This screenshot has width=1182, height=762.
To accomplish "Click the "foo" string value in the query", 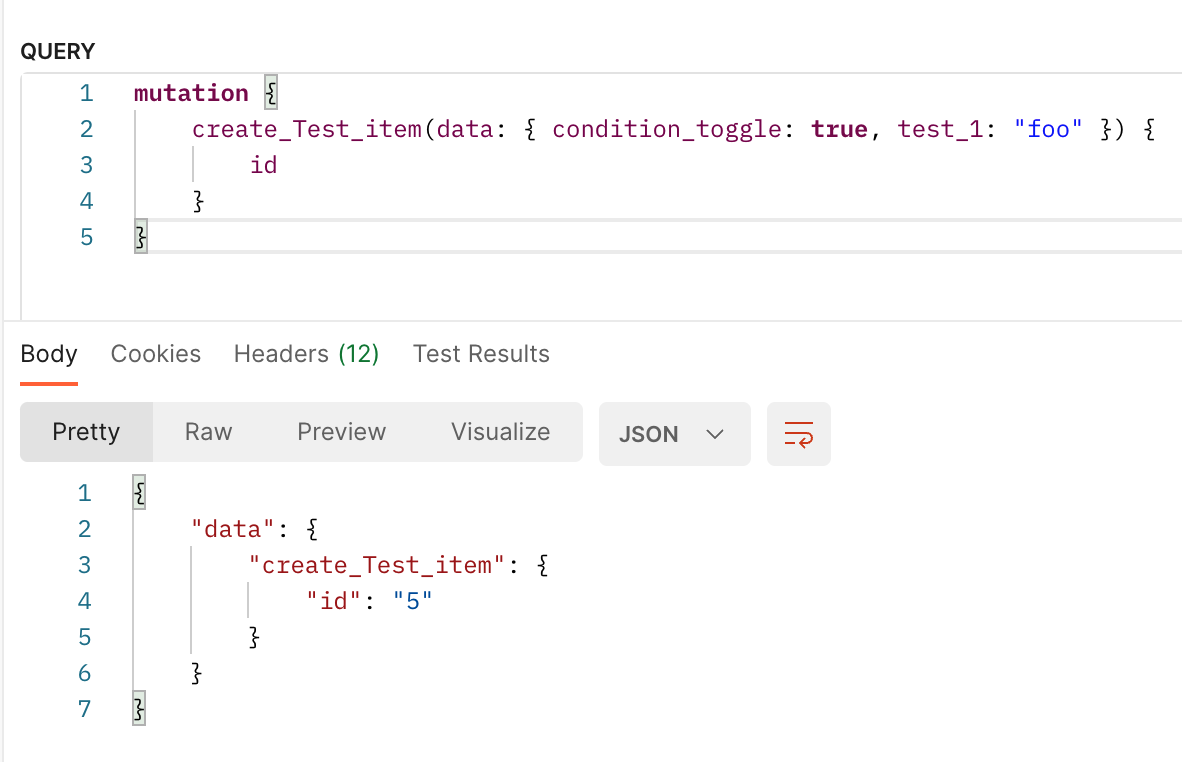I will click(x=1047, y=128).
